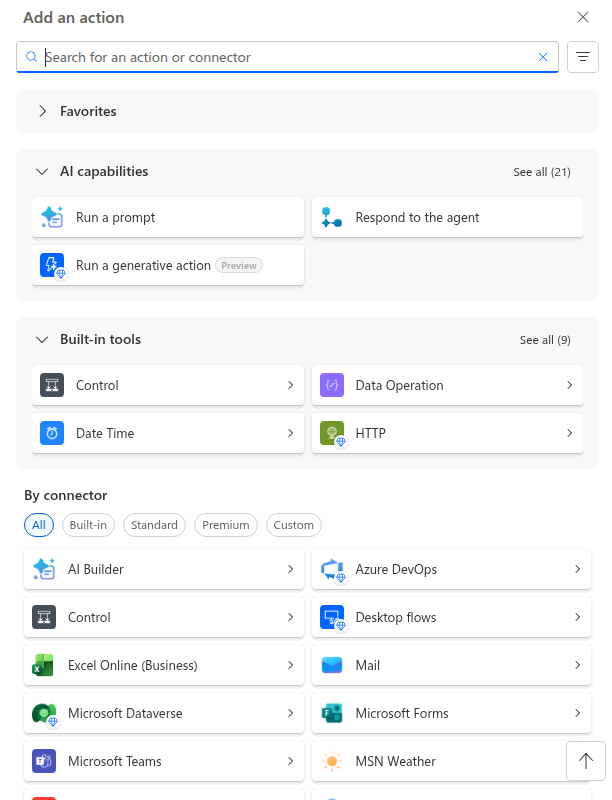This screenshot has width=612, height=800.
Task: Choose the Run a prompt label
Action: pos(115,217)
